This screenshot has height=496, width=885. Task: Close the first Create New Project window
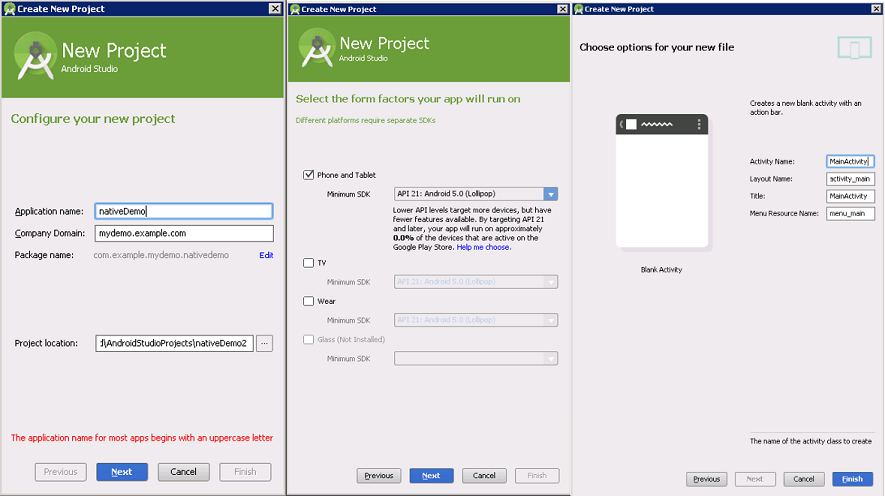coord(275,8)
